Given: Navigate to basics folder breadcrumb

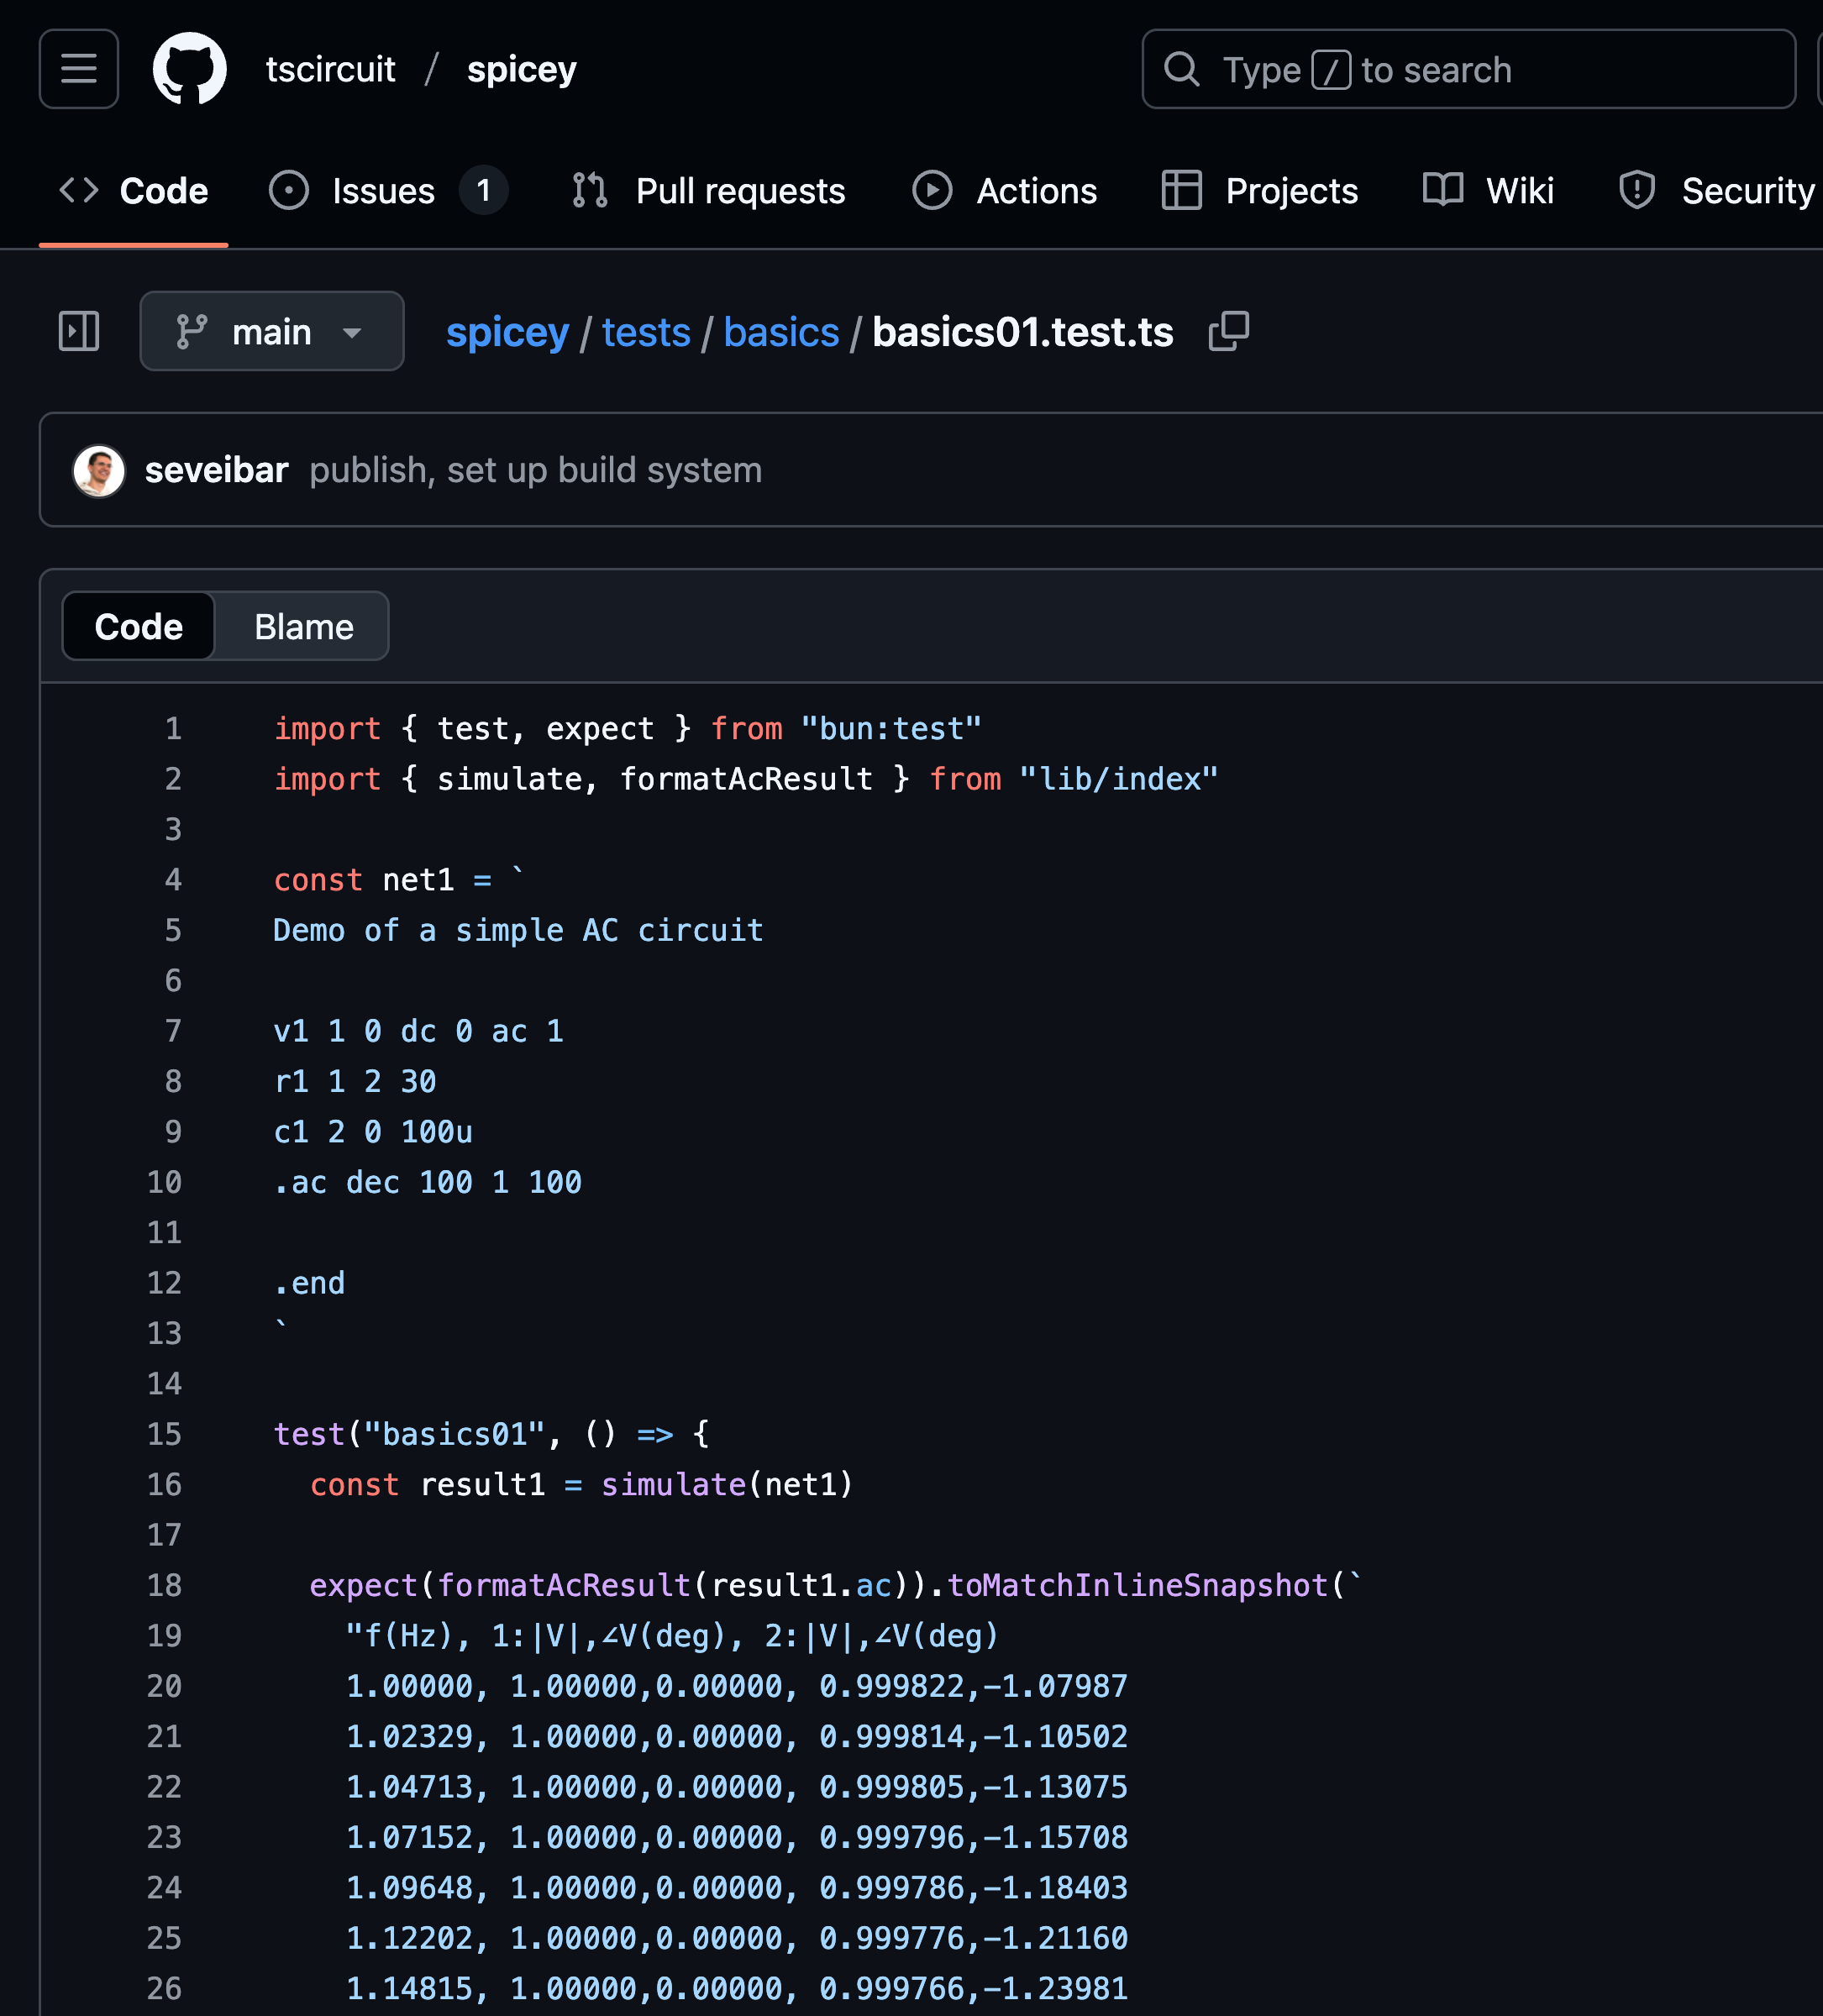Looking at the screenshot, I should coord(780,332).
